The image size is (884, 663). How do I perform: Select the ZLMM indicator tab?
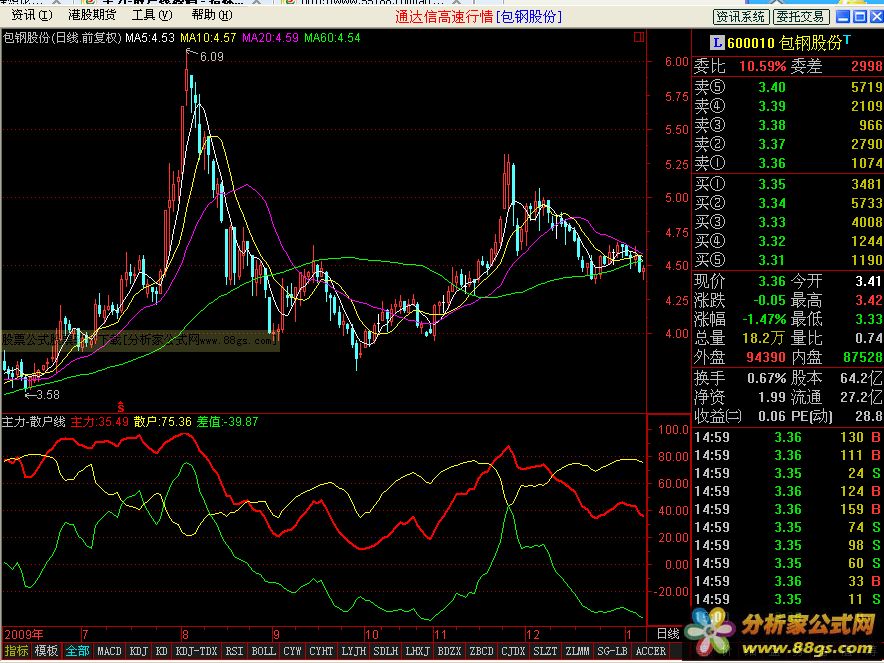pyautogui.click(x=577, y=651)
